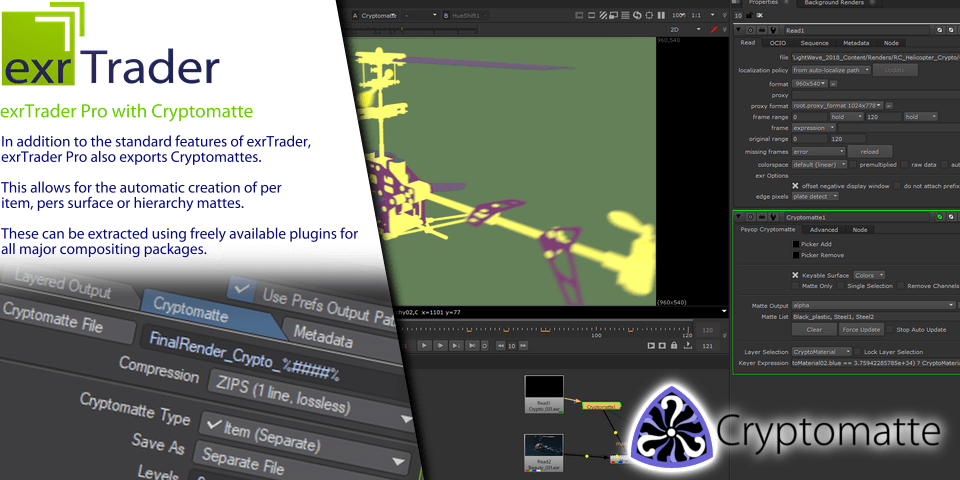The height and width of the screenshot is (480, 960).
Task: Click the flipbook play icon below the timeline
Action: point(651,345)
